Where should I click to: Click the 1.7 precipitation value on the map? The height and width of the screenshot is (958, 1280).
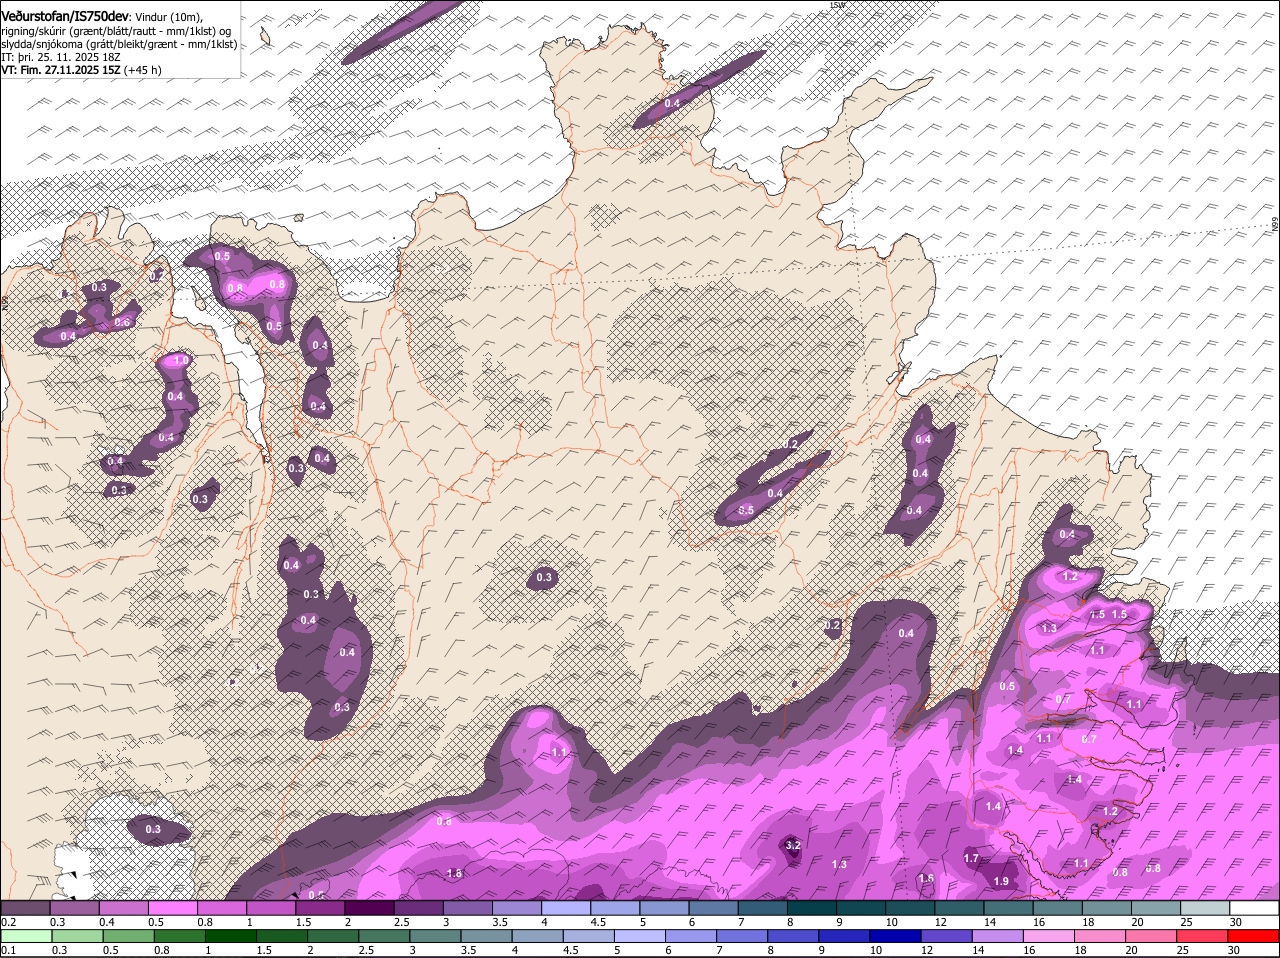[971, 858]
